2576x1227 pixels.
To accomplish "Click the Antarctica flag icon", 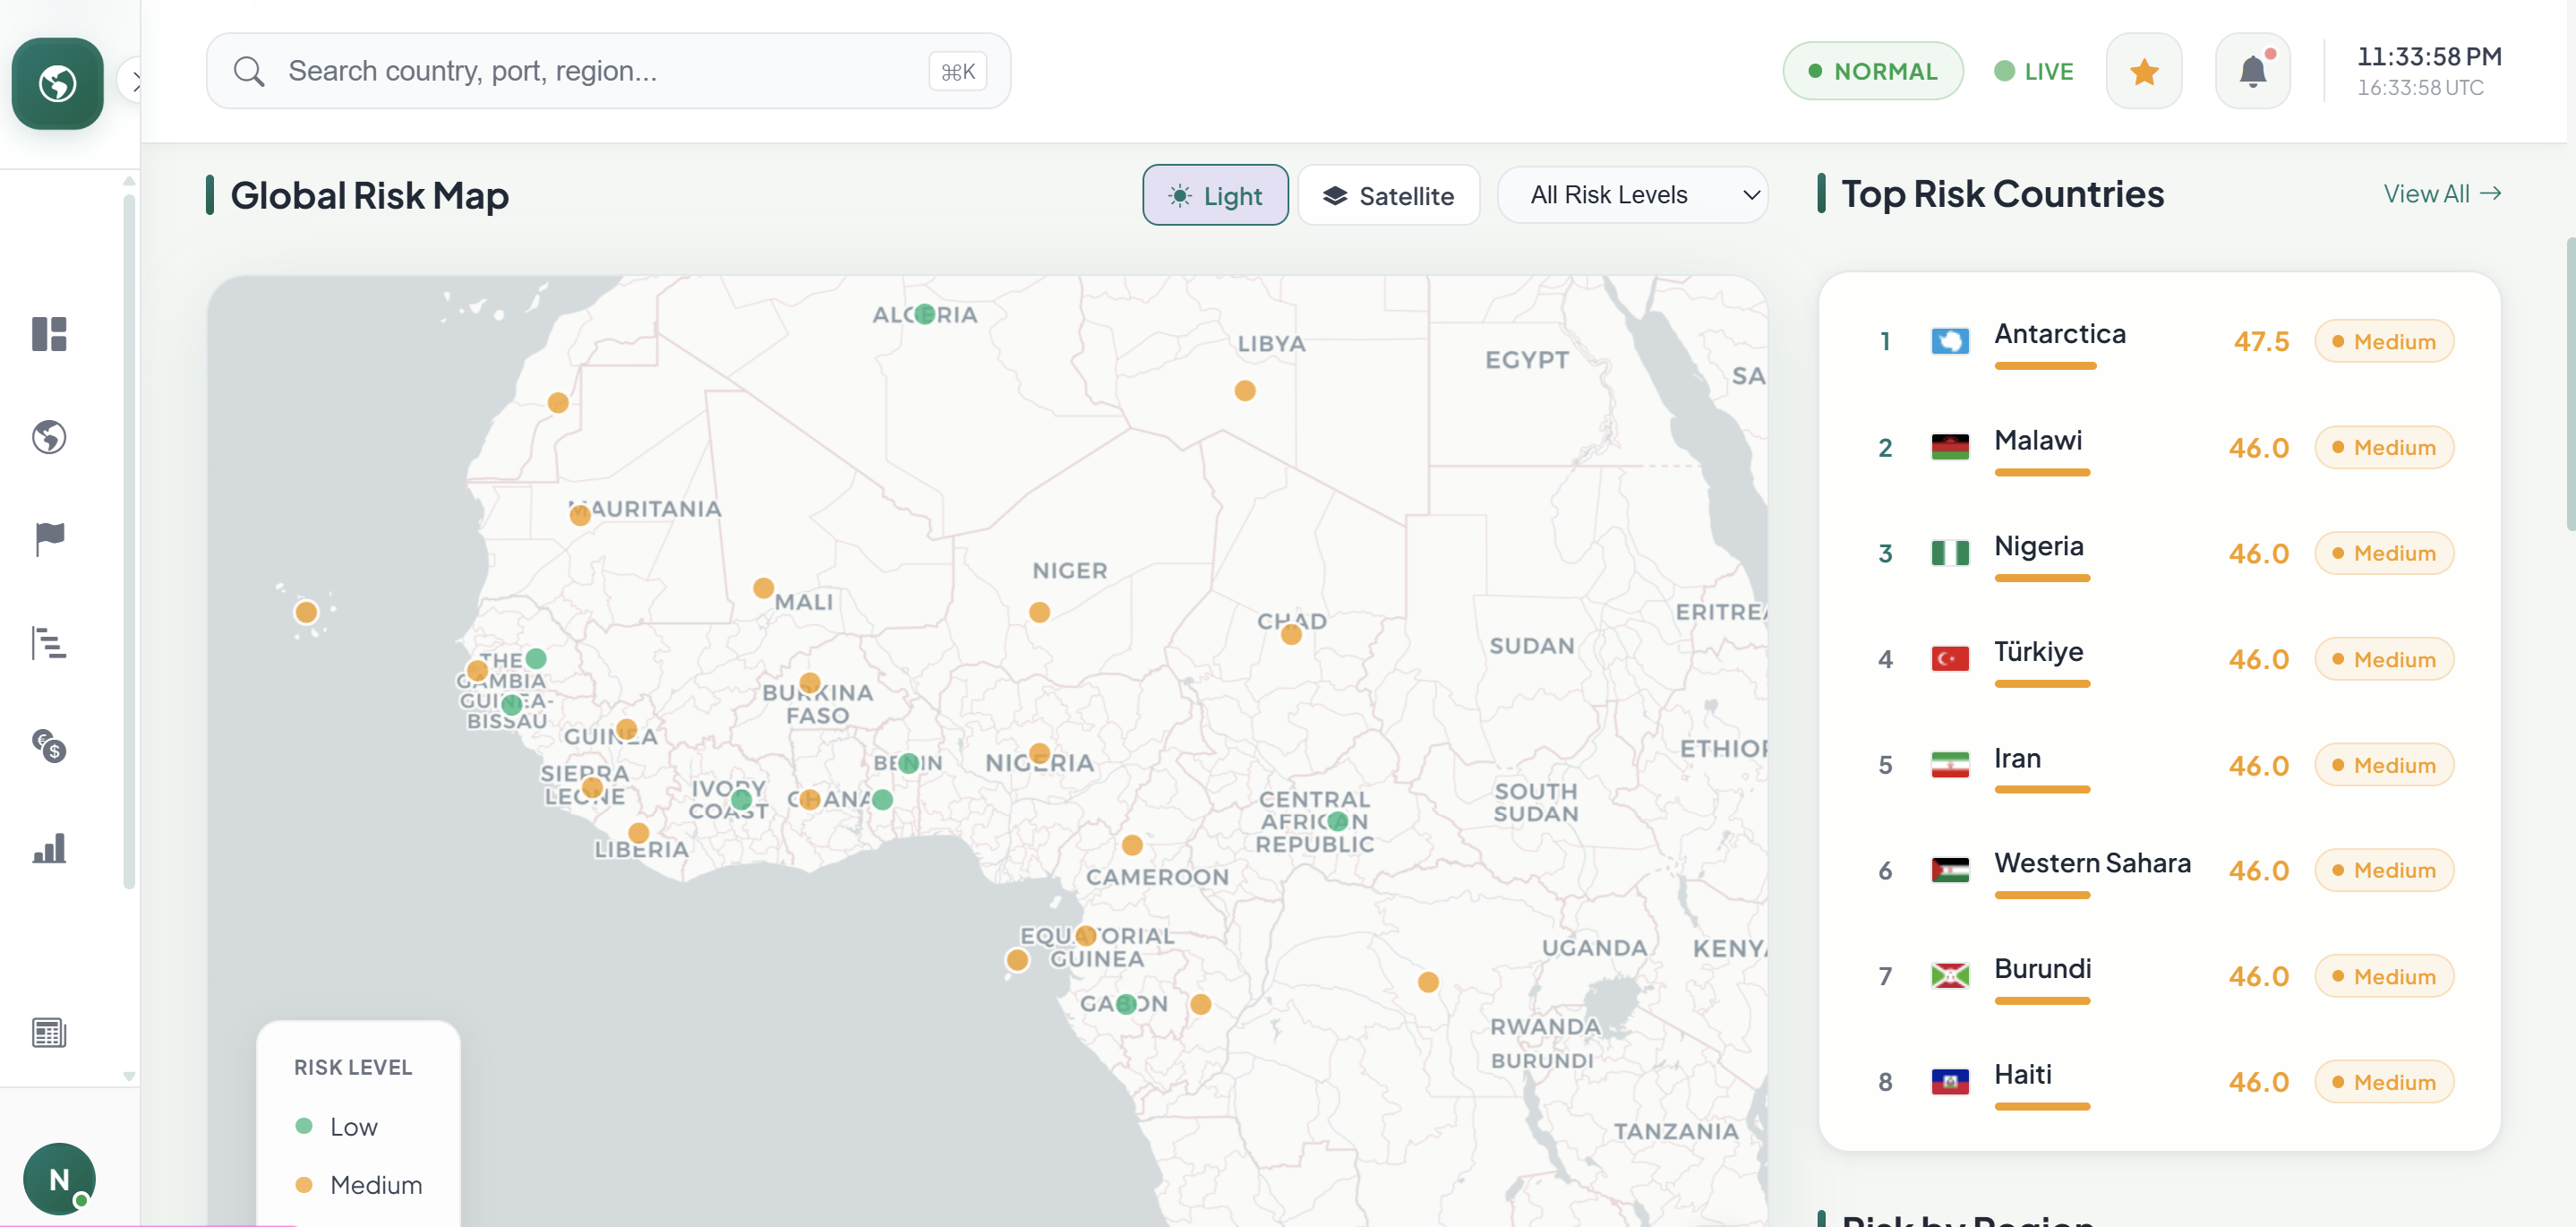I will (1949, 341).
